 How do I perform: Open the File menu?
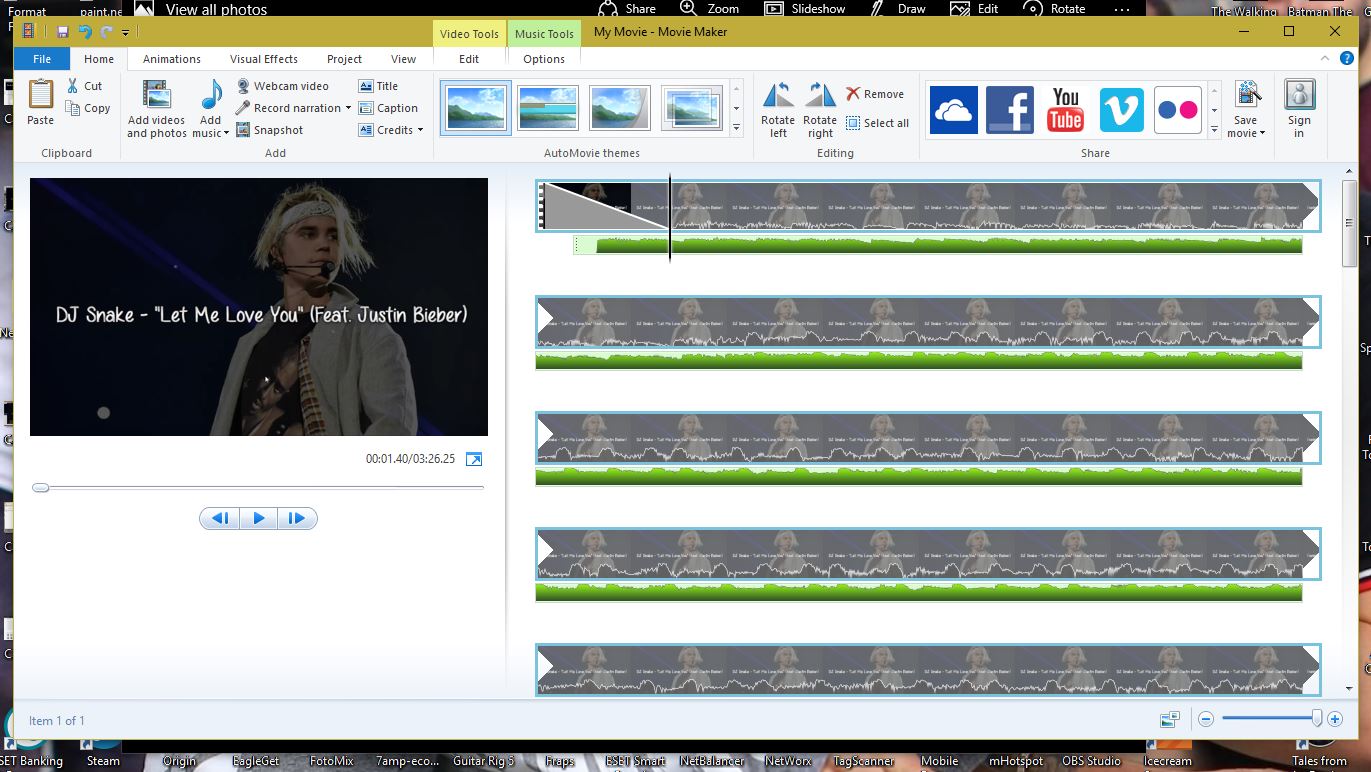click(42, 59)
